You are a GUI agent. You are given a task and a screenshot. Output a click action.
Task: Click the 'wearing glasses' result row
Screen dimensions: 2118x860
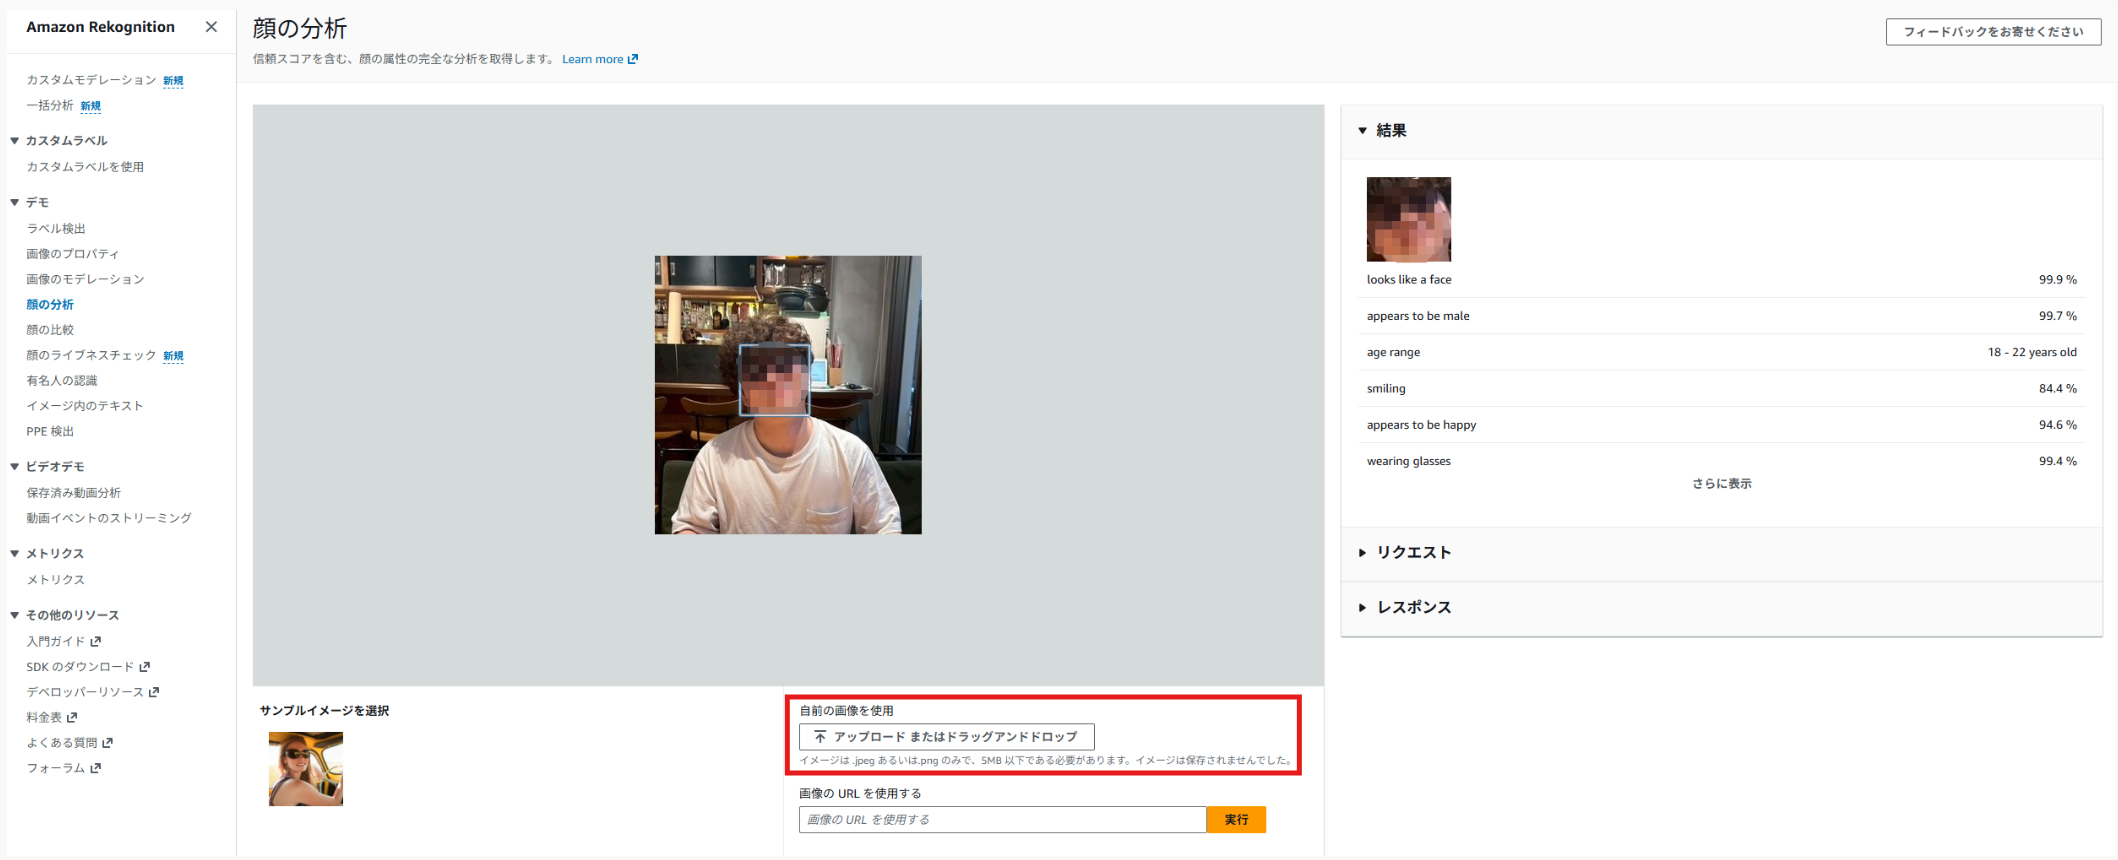[1721, 461]
